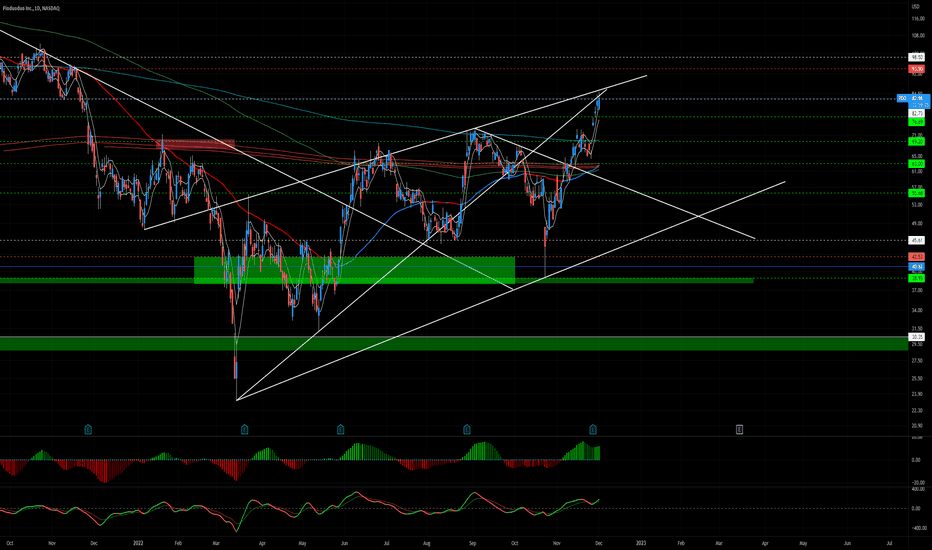The image size is (932, 550).
Task: Select the green 76.69 price label
Action: click(917, 121)
